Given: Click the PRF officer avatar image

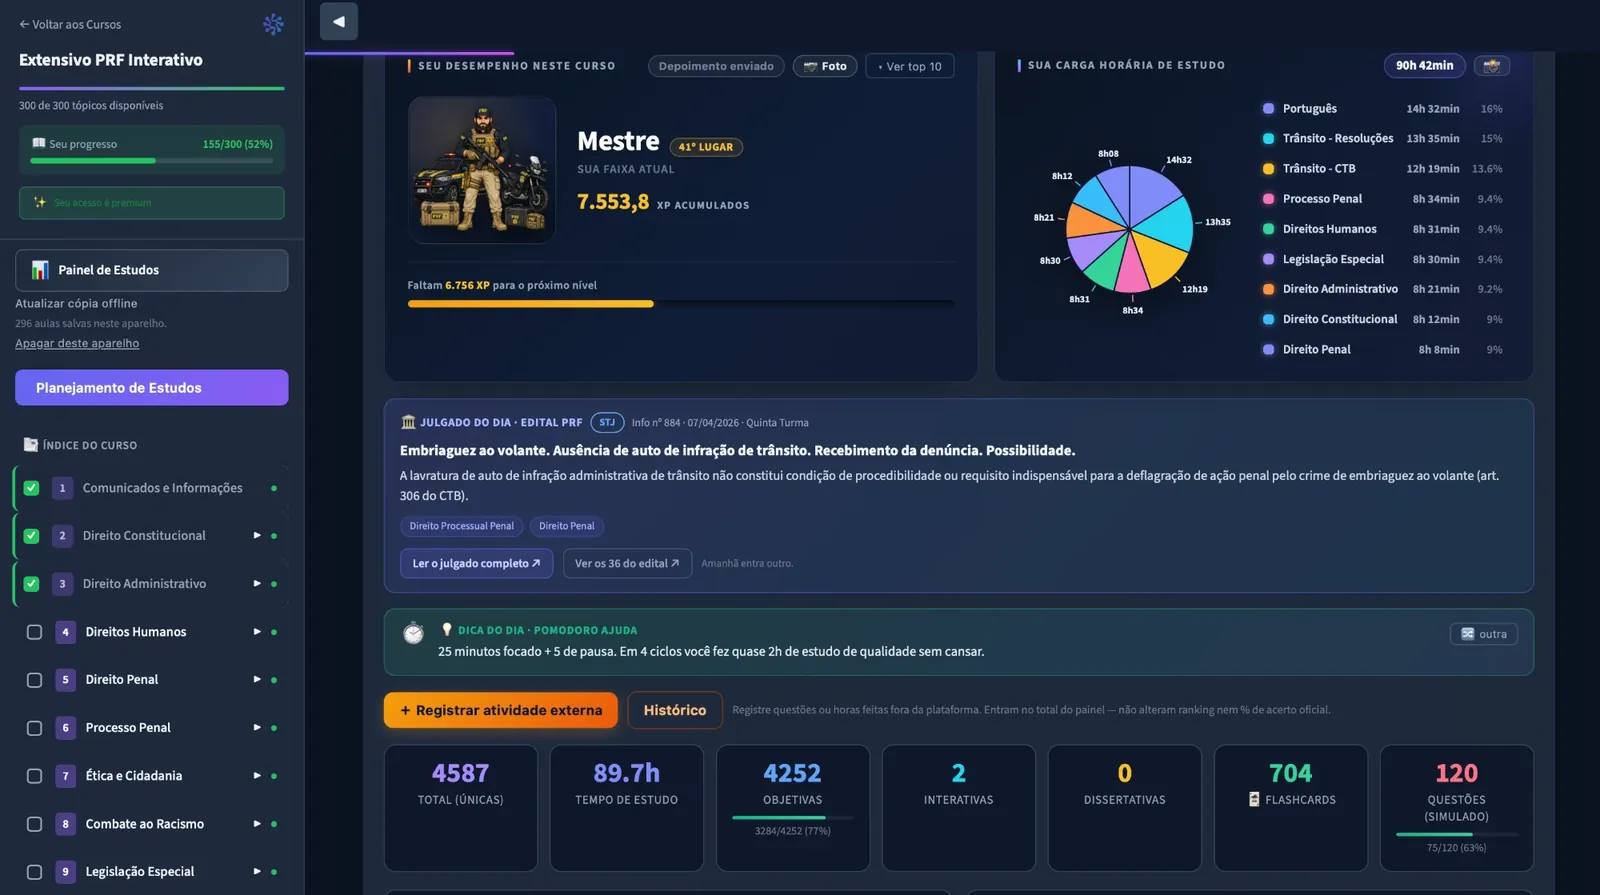Looking at the screenshot, I should 482,170.
